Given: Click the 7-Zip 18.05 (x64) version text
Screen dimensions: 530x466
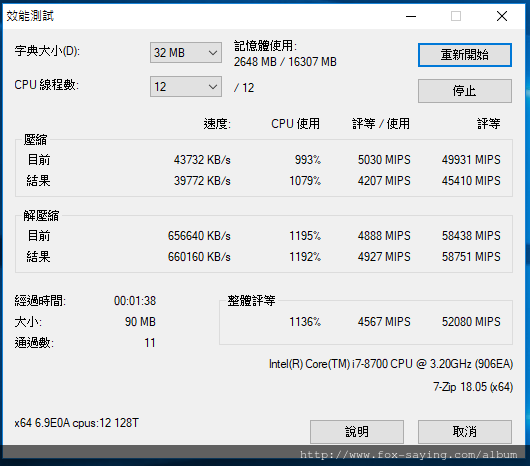Looking at the screenshot, I should point(473,387).
